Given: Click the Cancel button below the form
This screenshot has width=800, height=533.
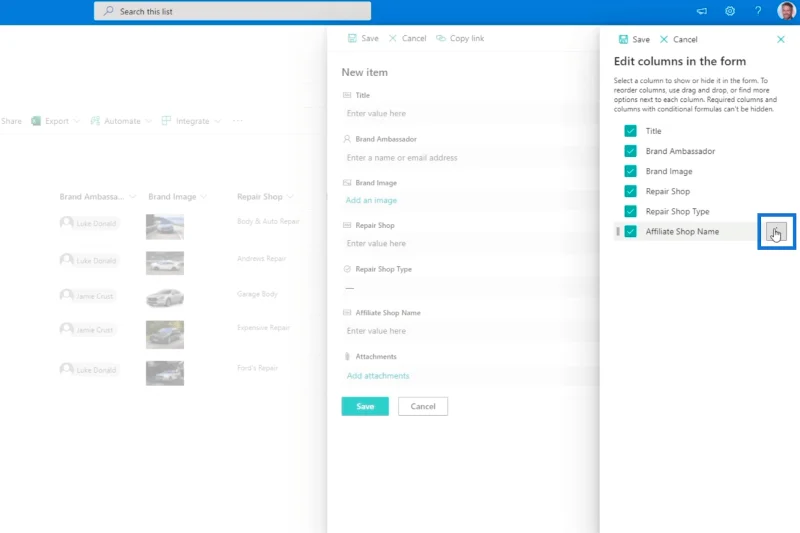Looking at the screenshot, I should tap(423, 407).
